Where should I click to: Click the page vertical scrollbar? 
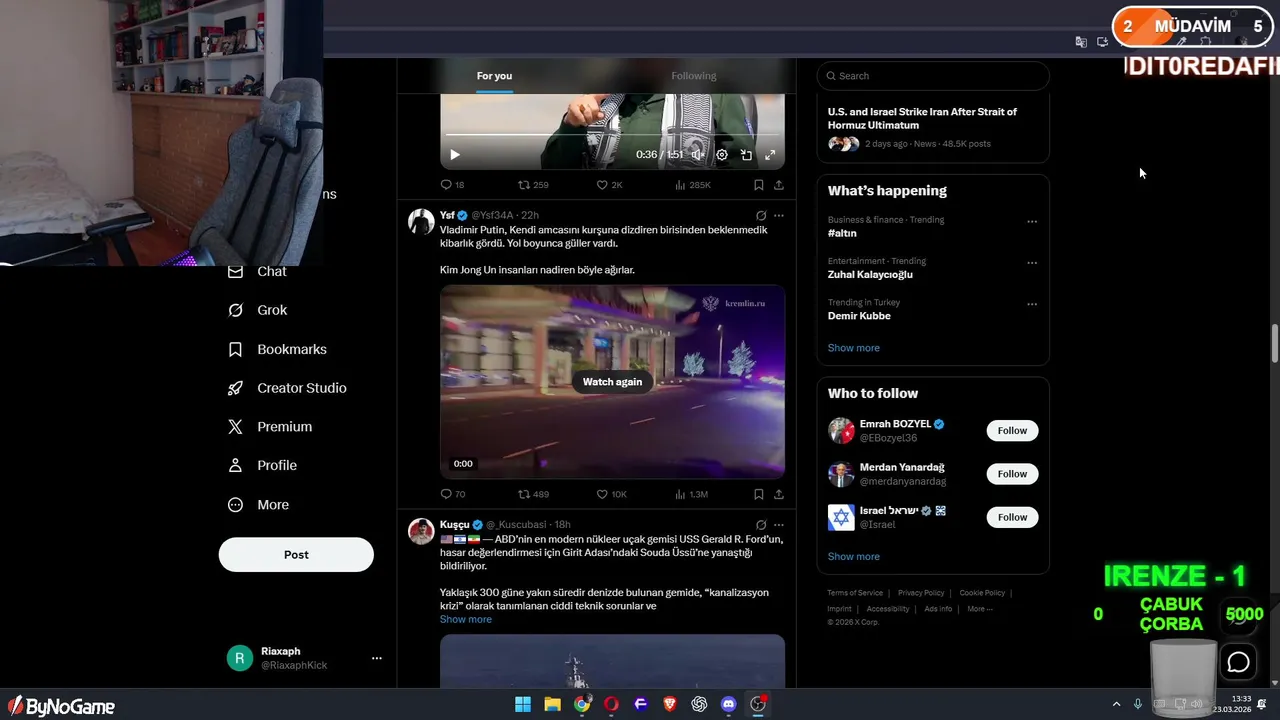point(1274,345)
